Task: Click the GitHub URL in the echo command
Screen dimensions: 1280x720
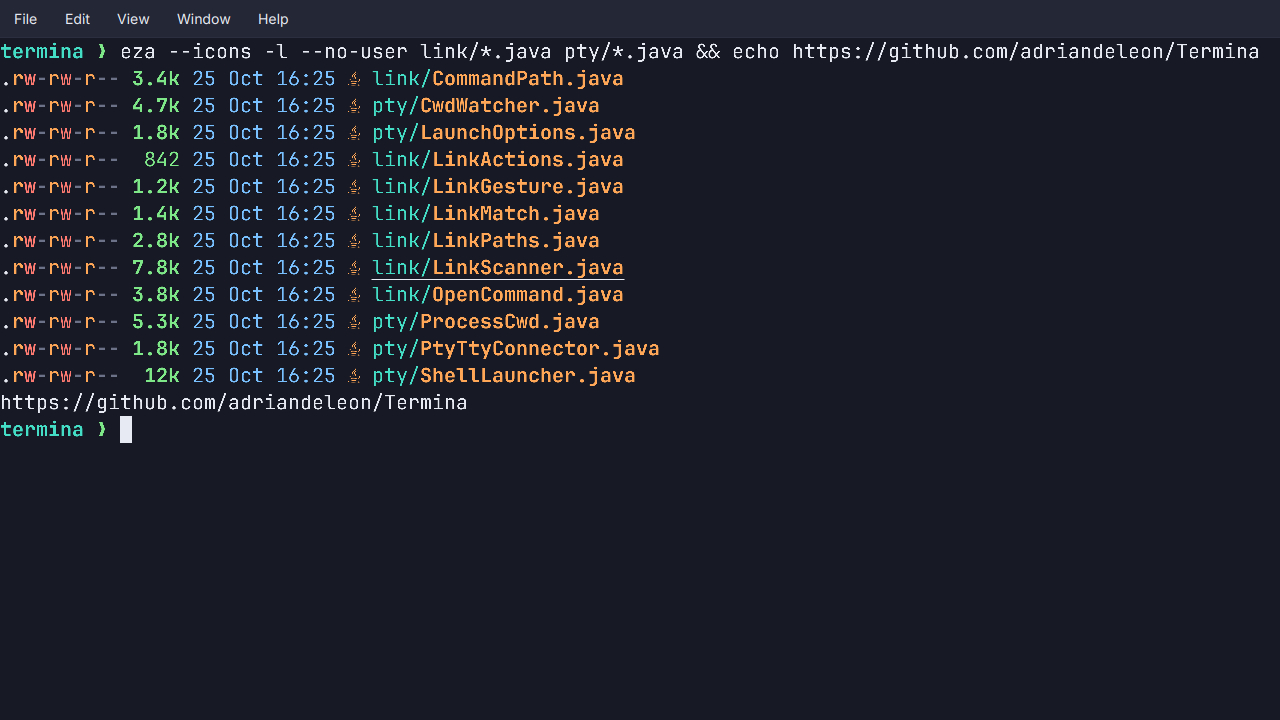Action: 1026,52
